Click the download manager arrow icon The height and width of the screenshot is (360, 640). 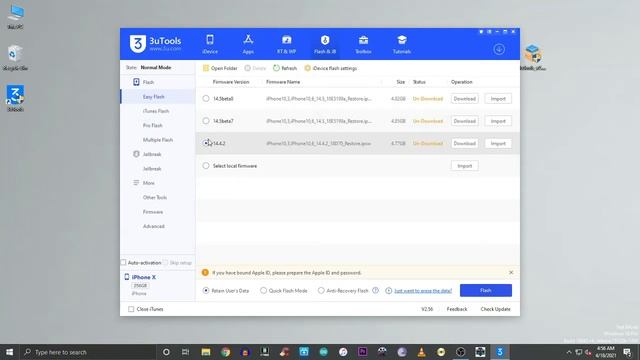[x=499, y=49]
